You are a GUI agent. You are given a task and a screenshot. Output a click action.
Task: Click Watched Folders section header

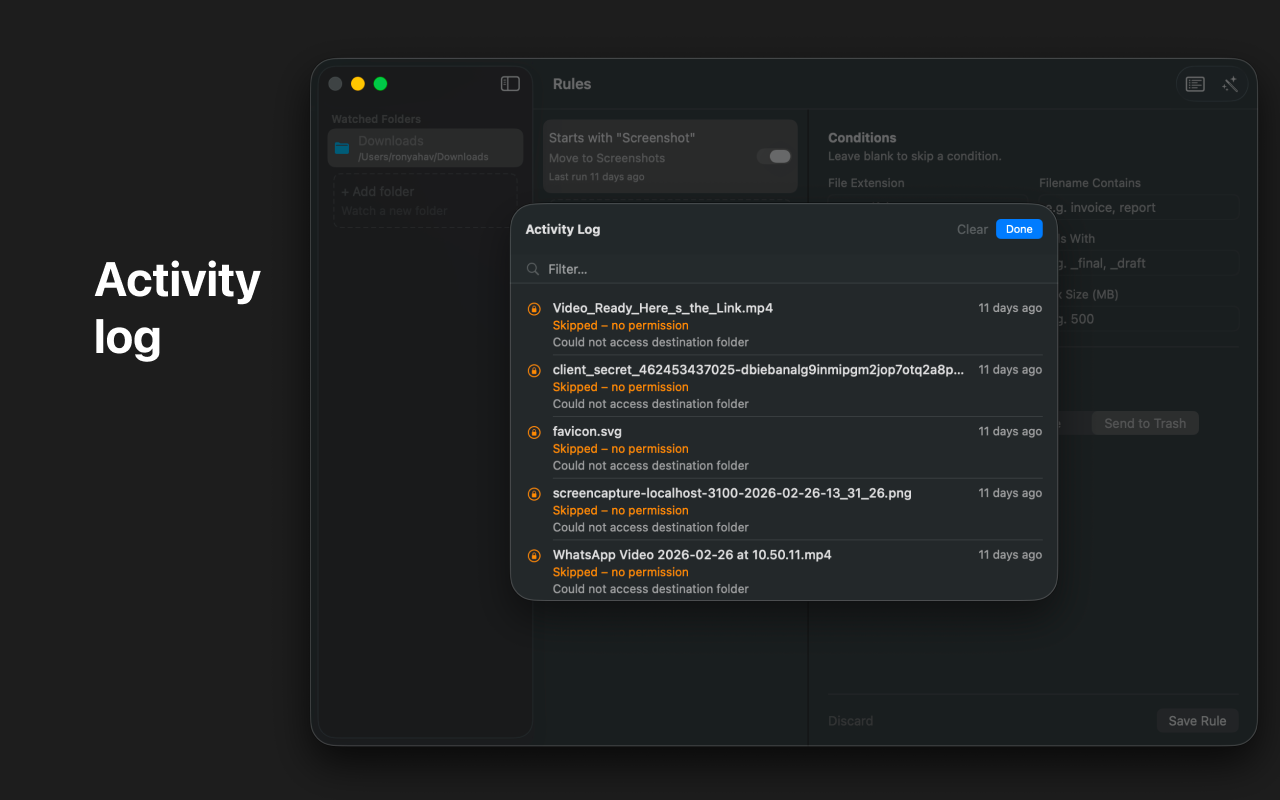(376, 119)
